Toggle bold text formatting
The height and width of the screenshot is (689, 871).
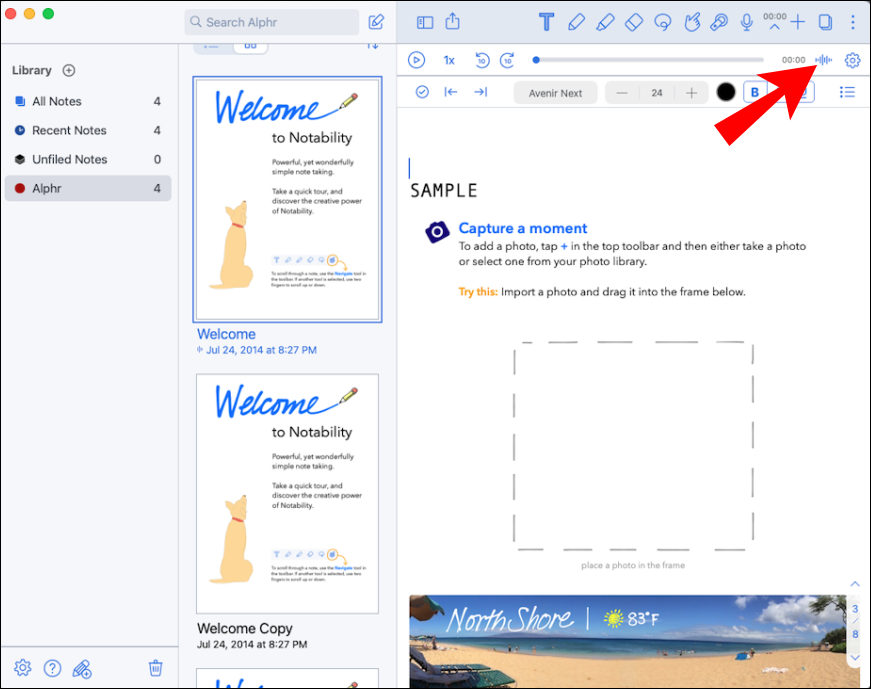754,92
